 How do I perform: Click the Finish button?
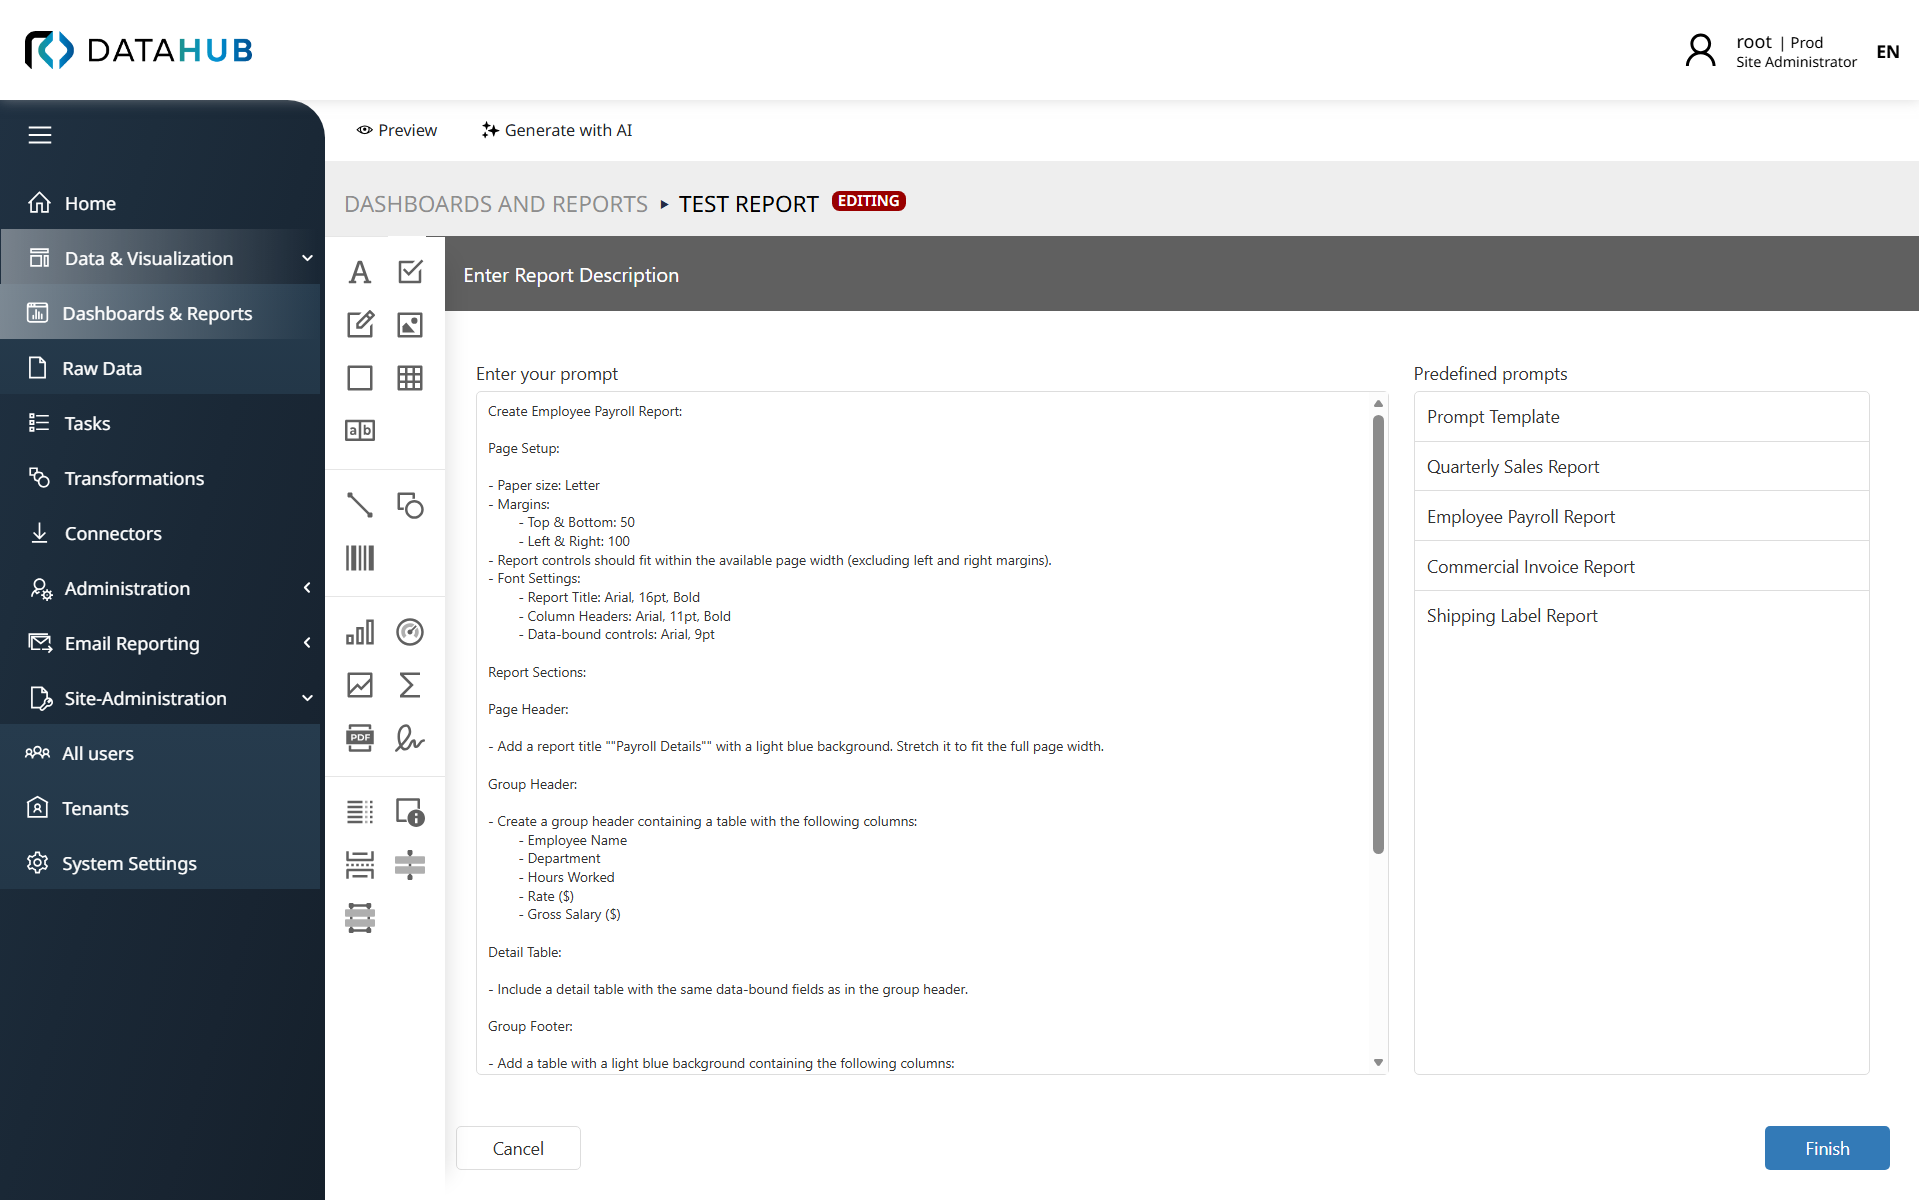point(1826,1148)
